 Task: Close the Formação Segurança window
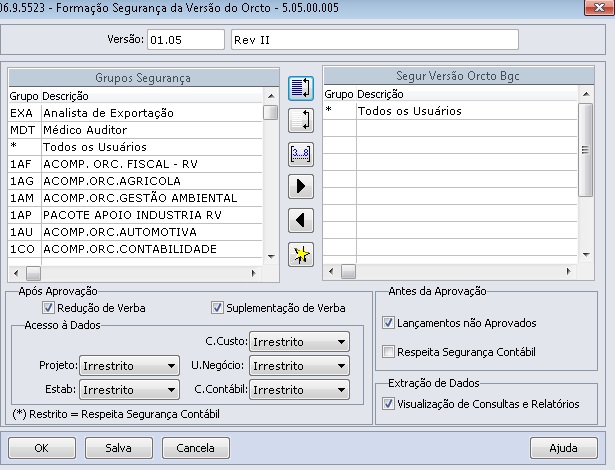[599, 7]
